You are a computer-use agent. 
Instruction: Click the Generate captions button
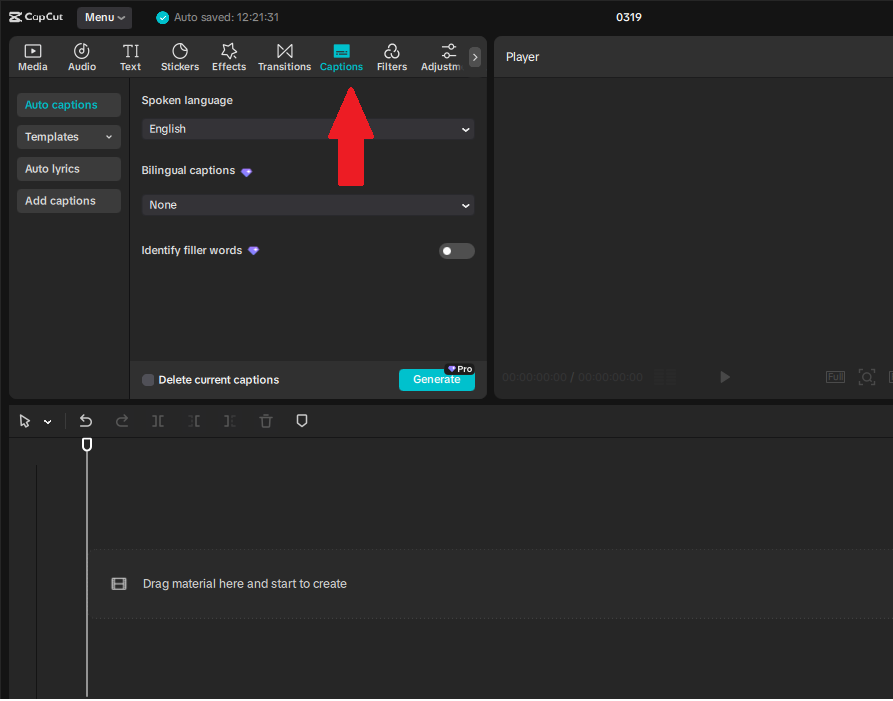(437, 380)
